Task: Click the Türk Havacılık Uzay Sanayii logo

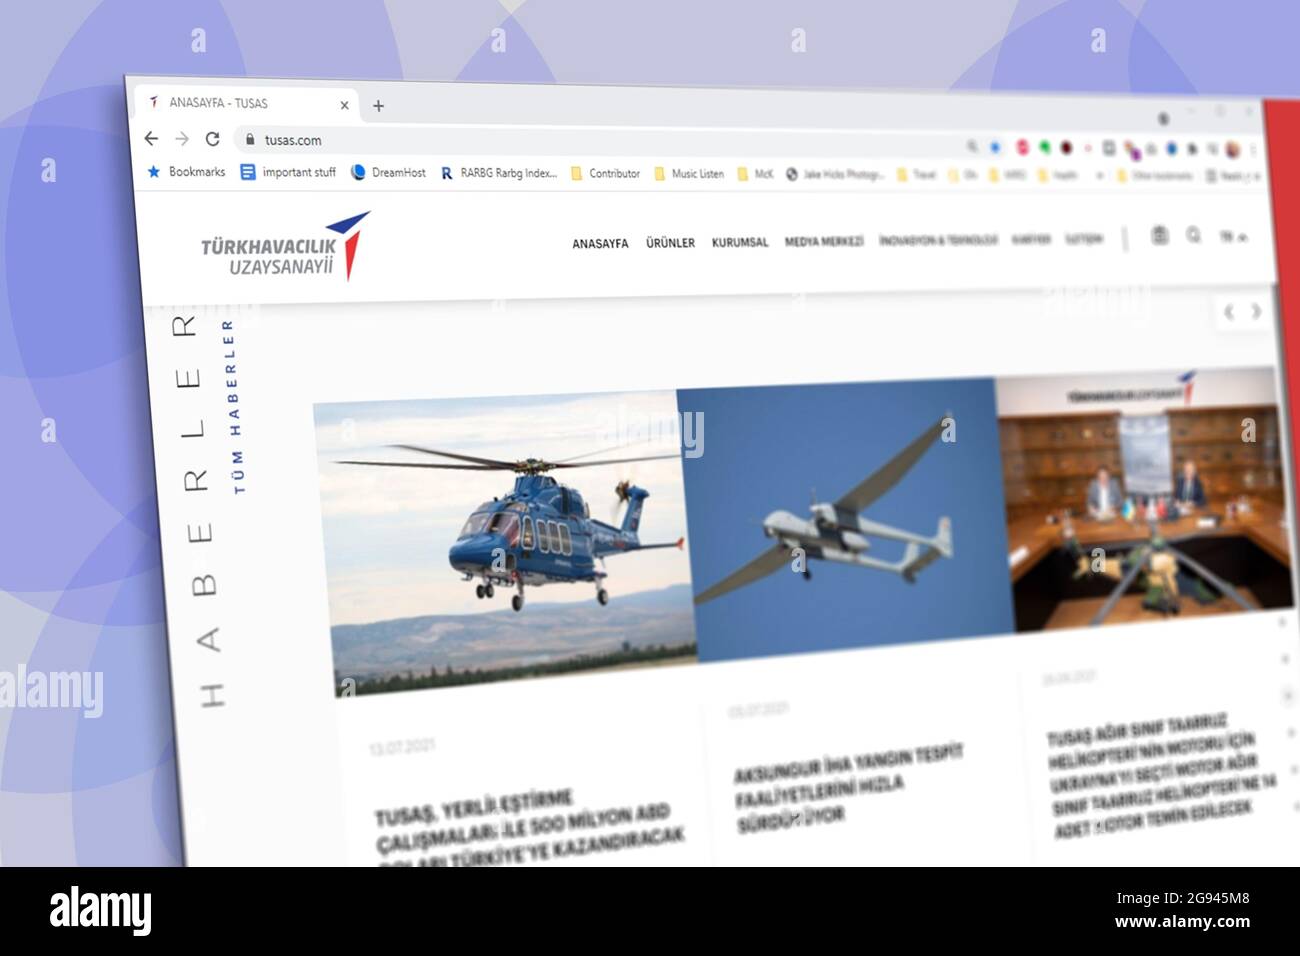Action: tap(285, 246)
